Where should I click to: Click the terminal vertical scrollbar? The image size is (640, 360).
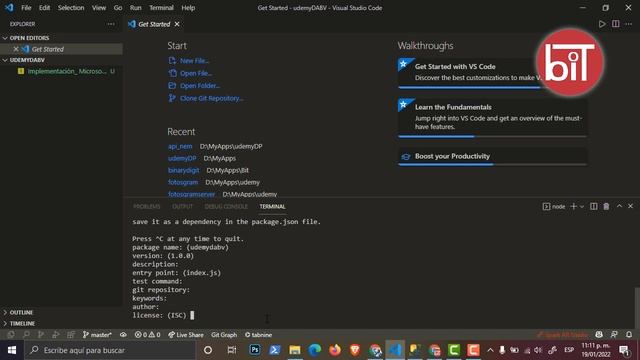[637, 308]
